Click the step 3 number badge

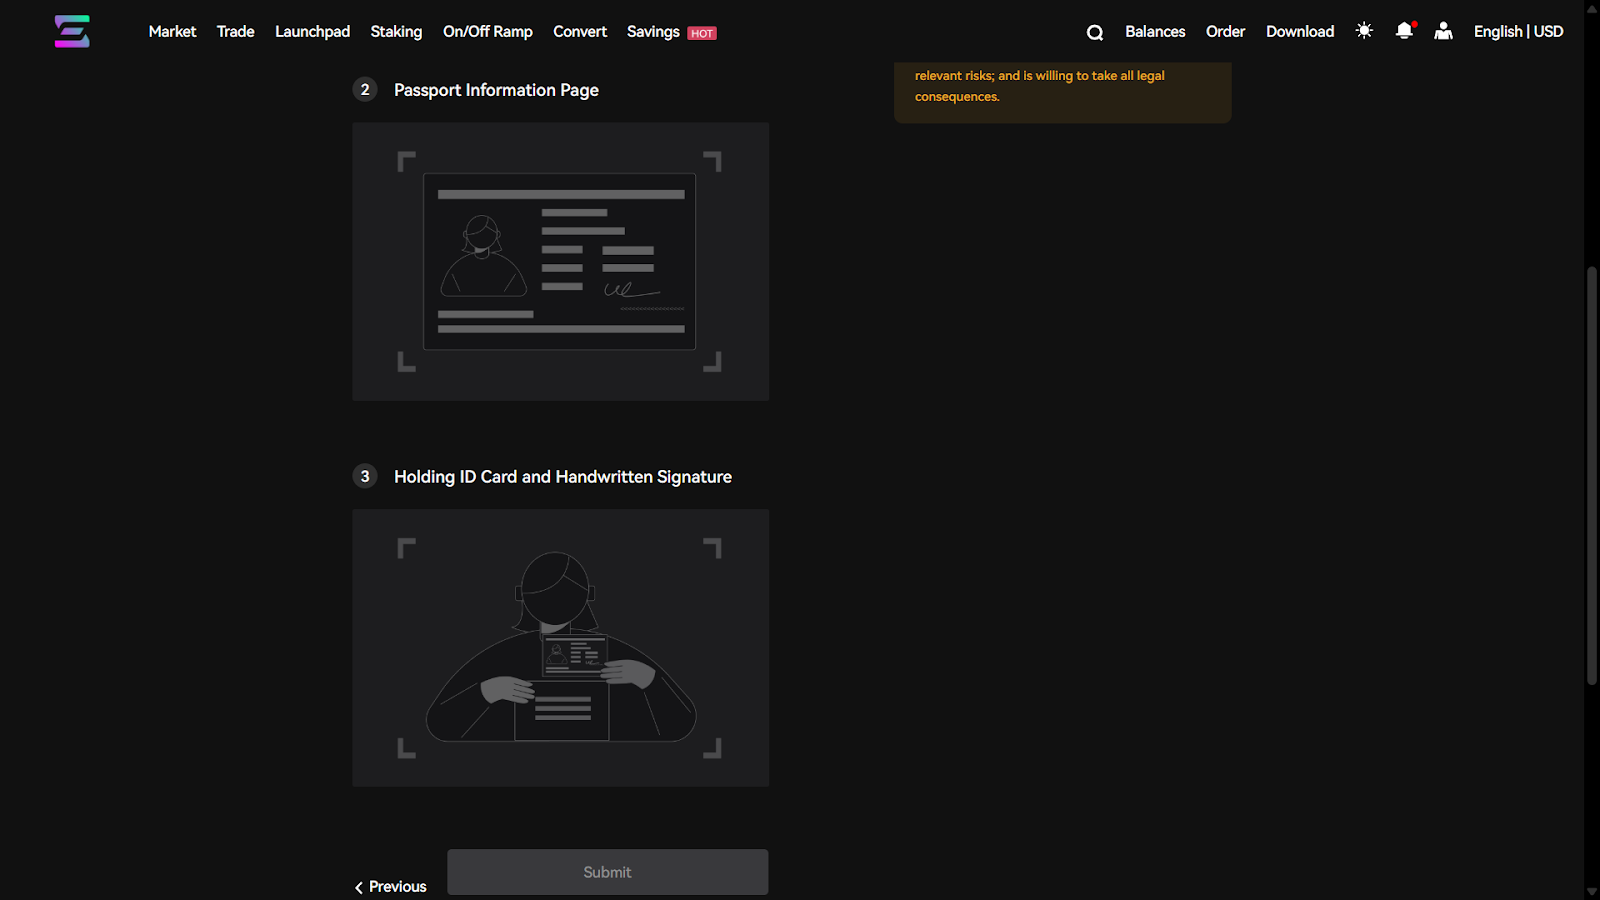pyautogui.click(x=365, y=477)
